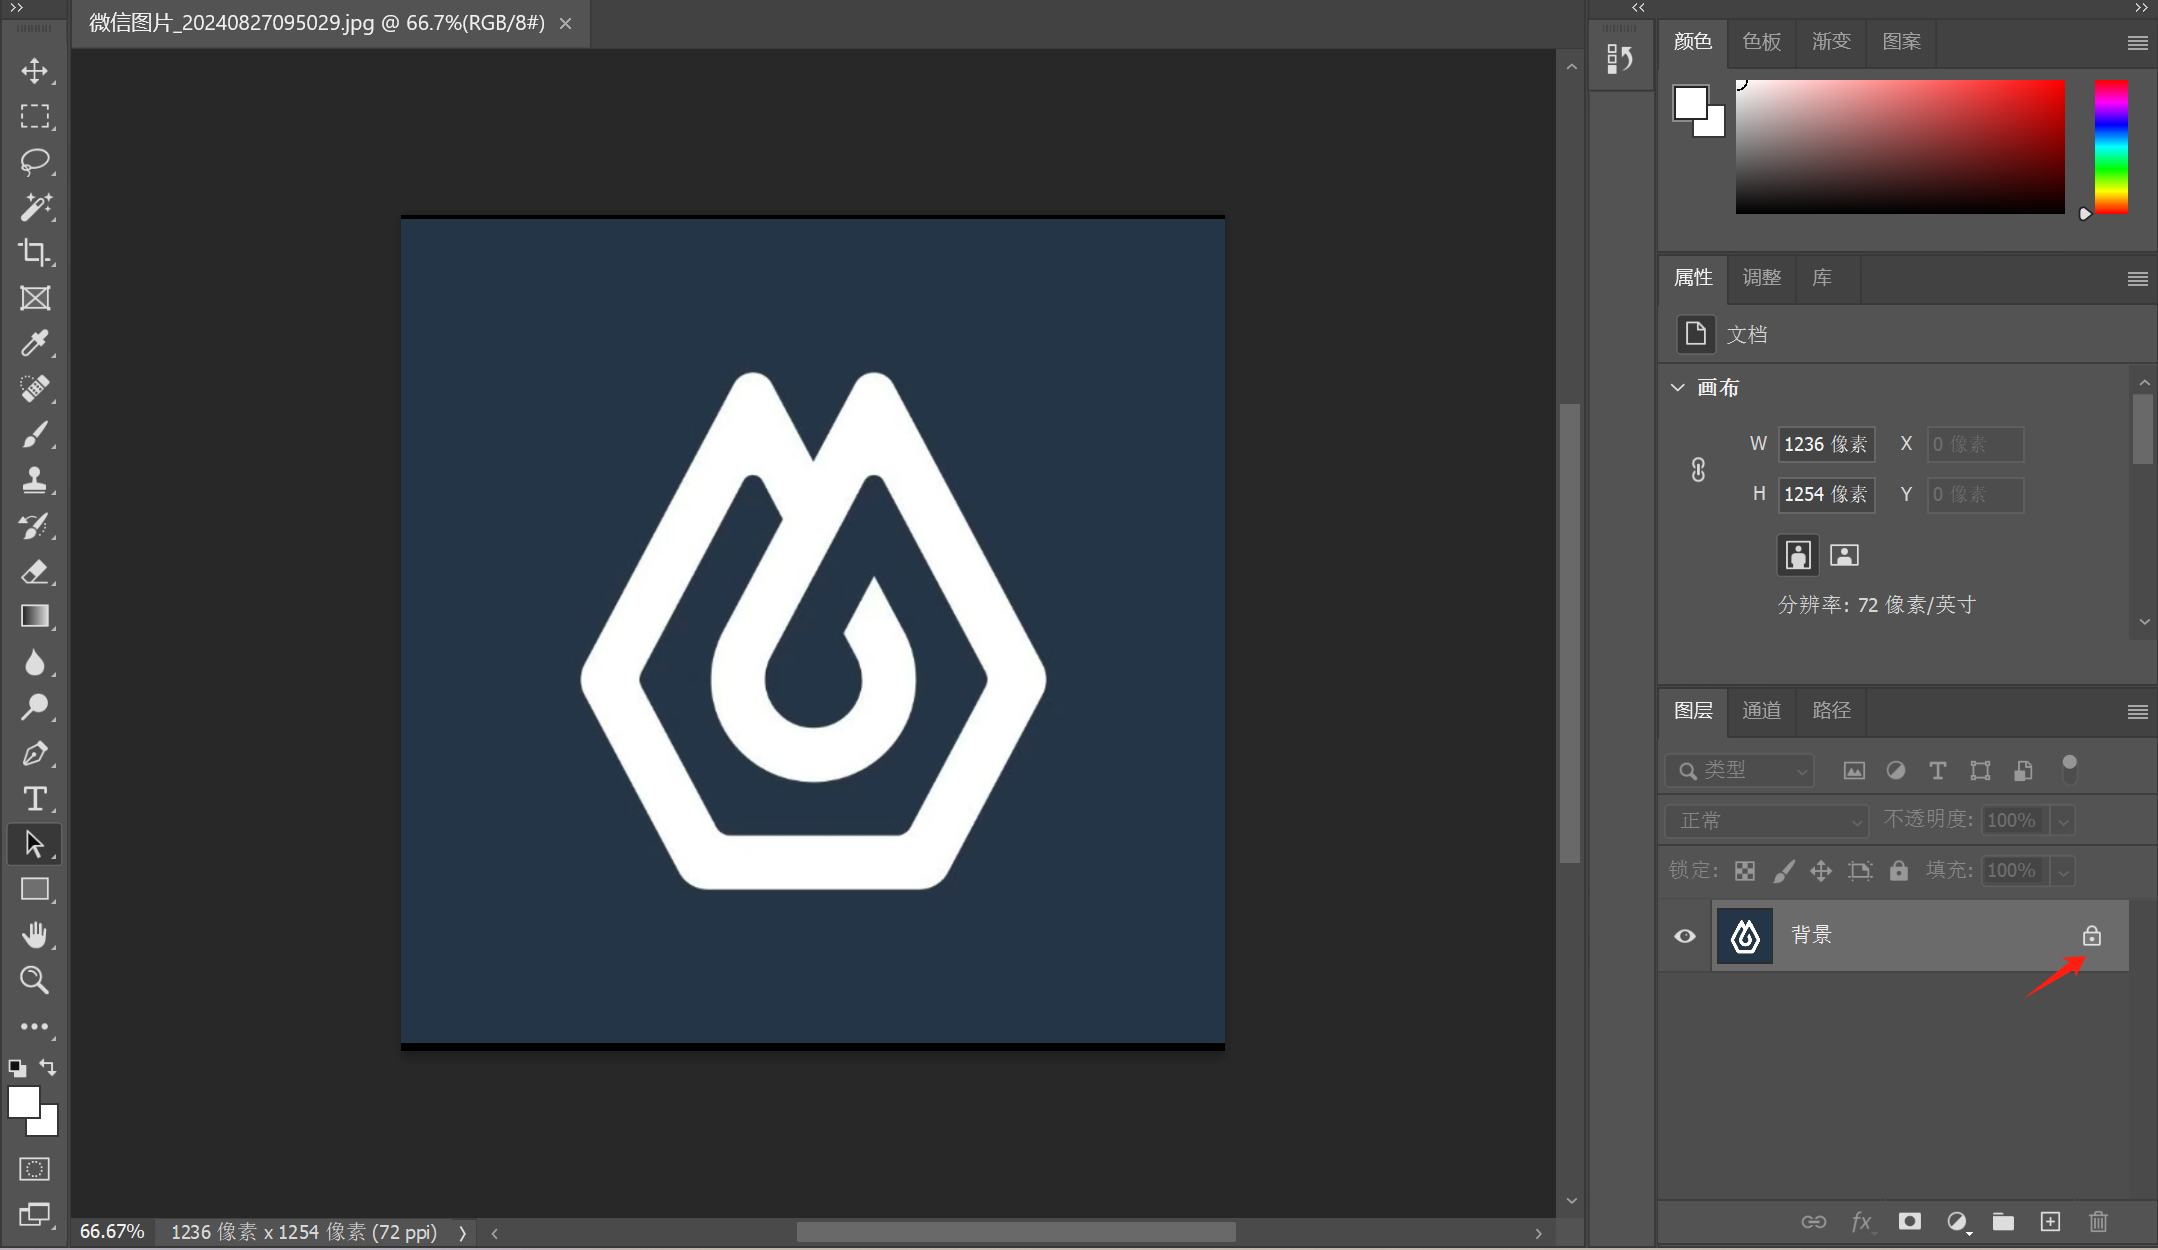
Task: Click the canvas width W field
Action: [1825, 444]
